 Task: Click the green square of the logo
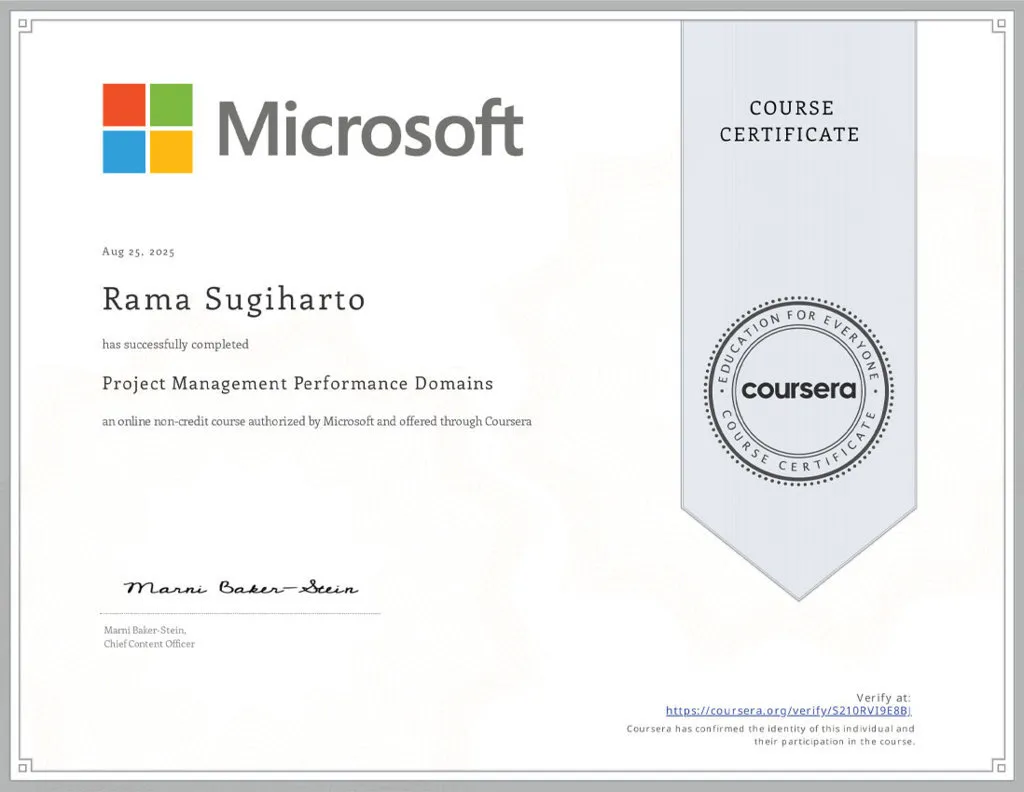click(x=171, y=105)
